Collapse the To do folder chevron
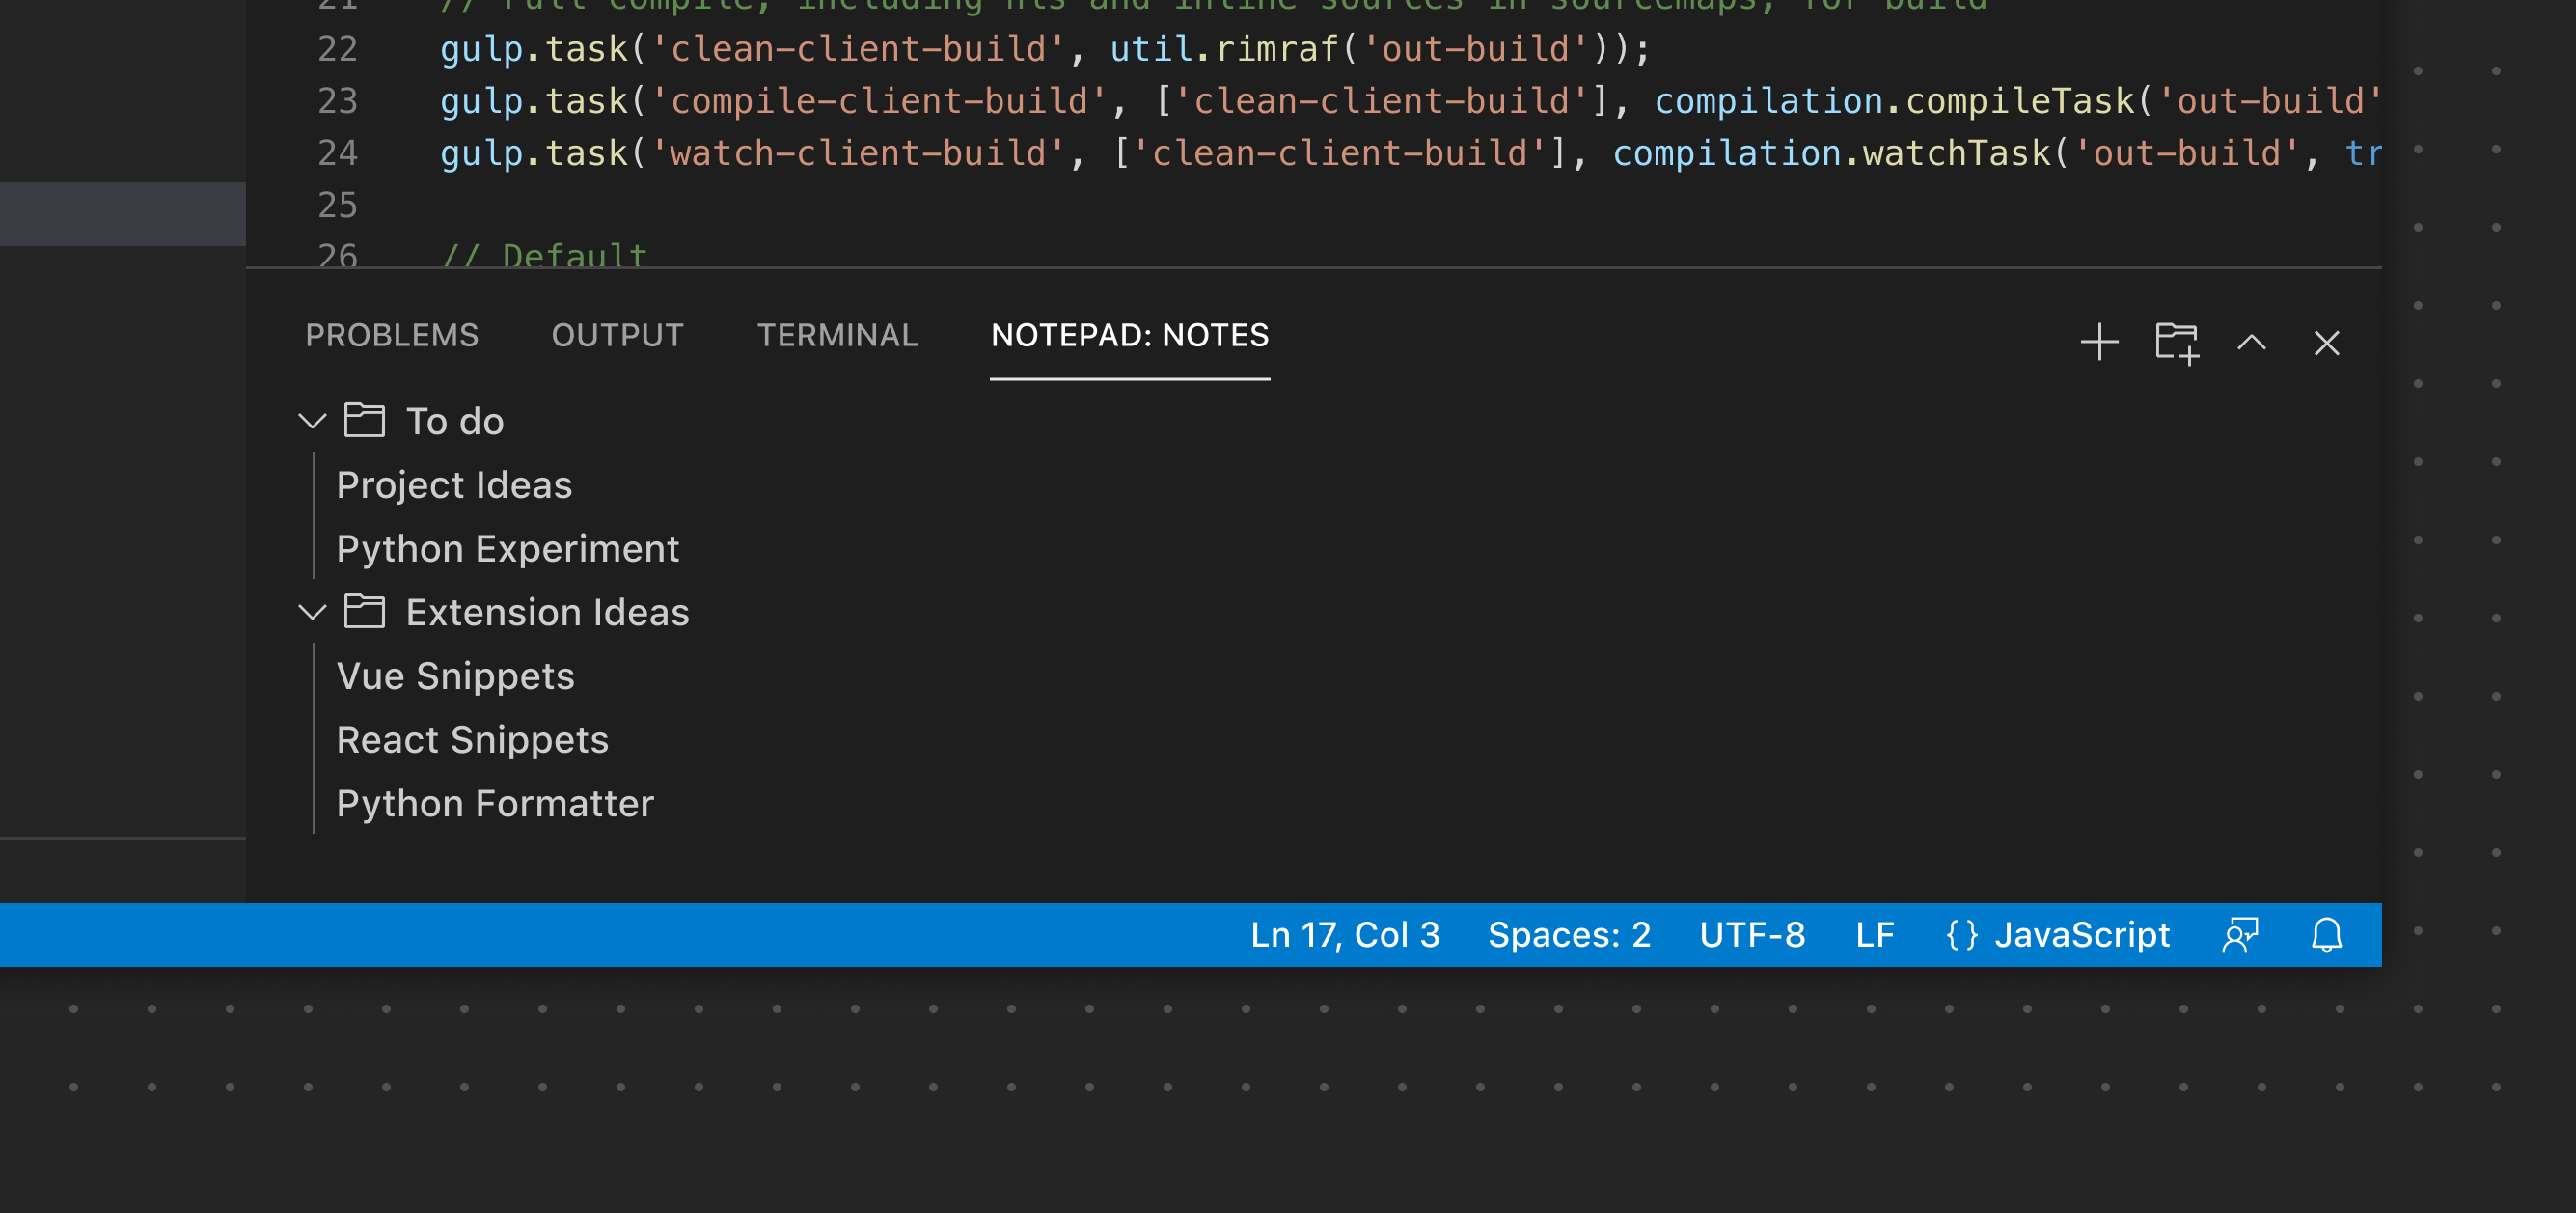2576x1213 pixels. [x=312, y=420]
